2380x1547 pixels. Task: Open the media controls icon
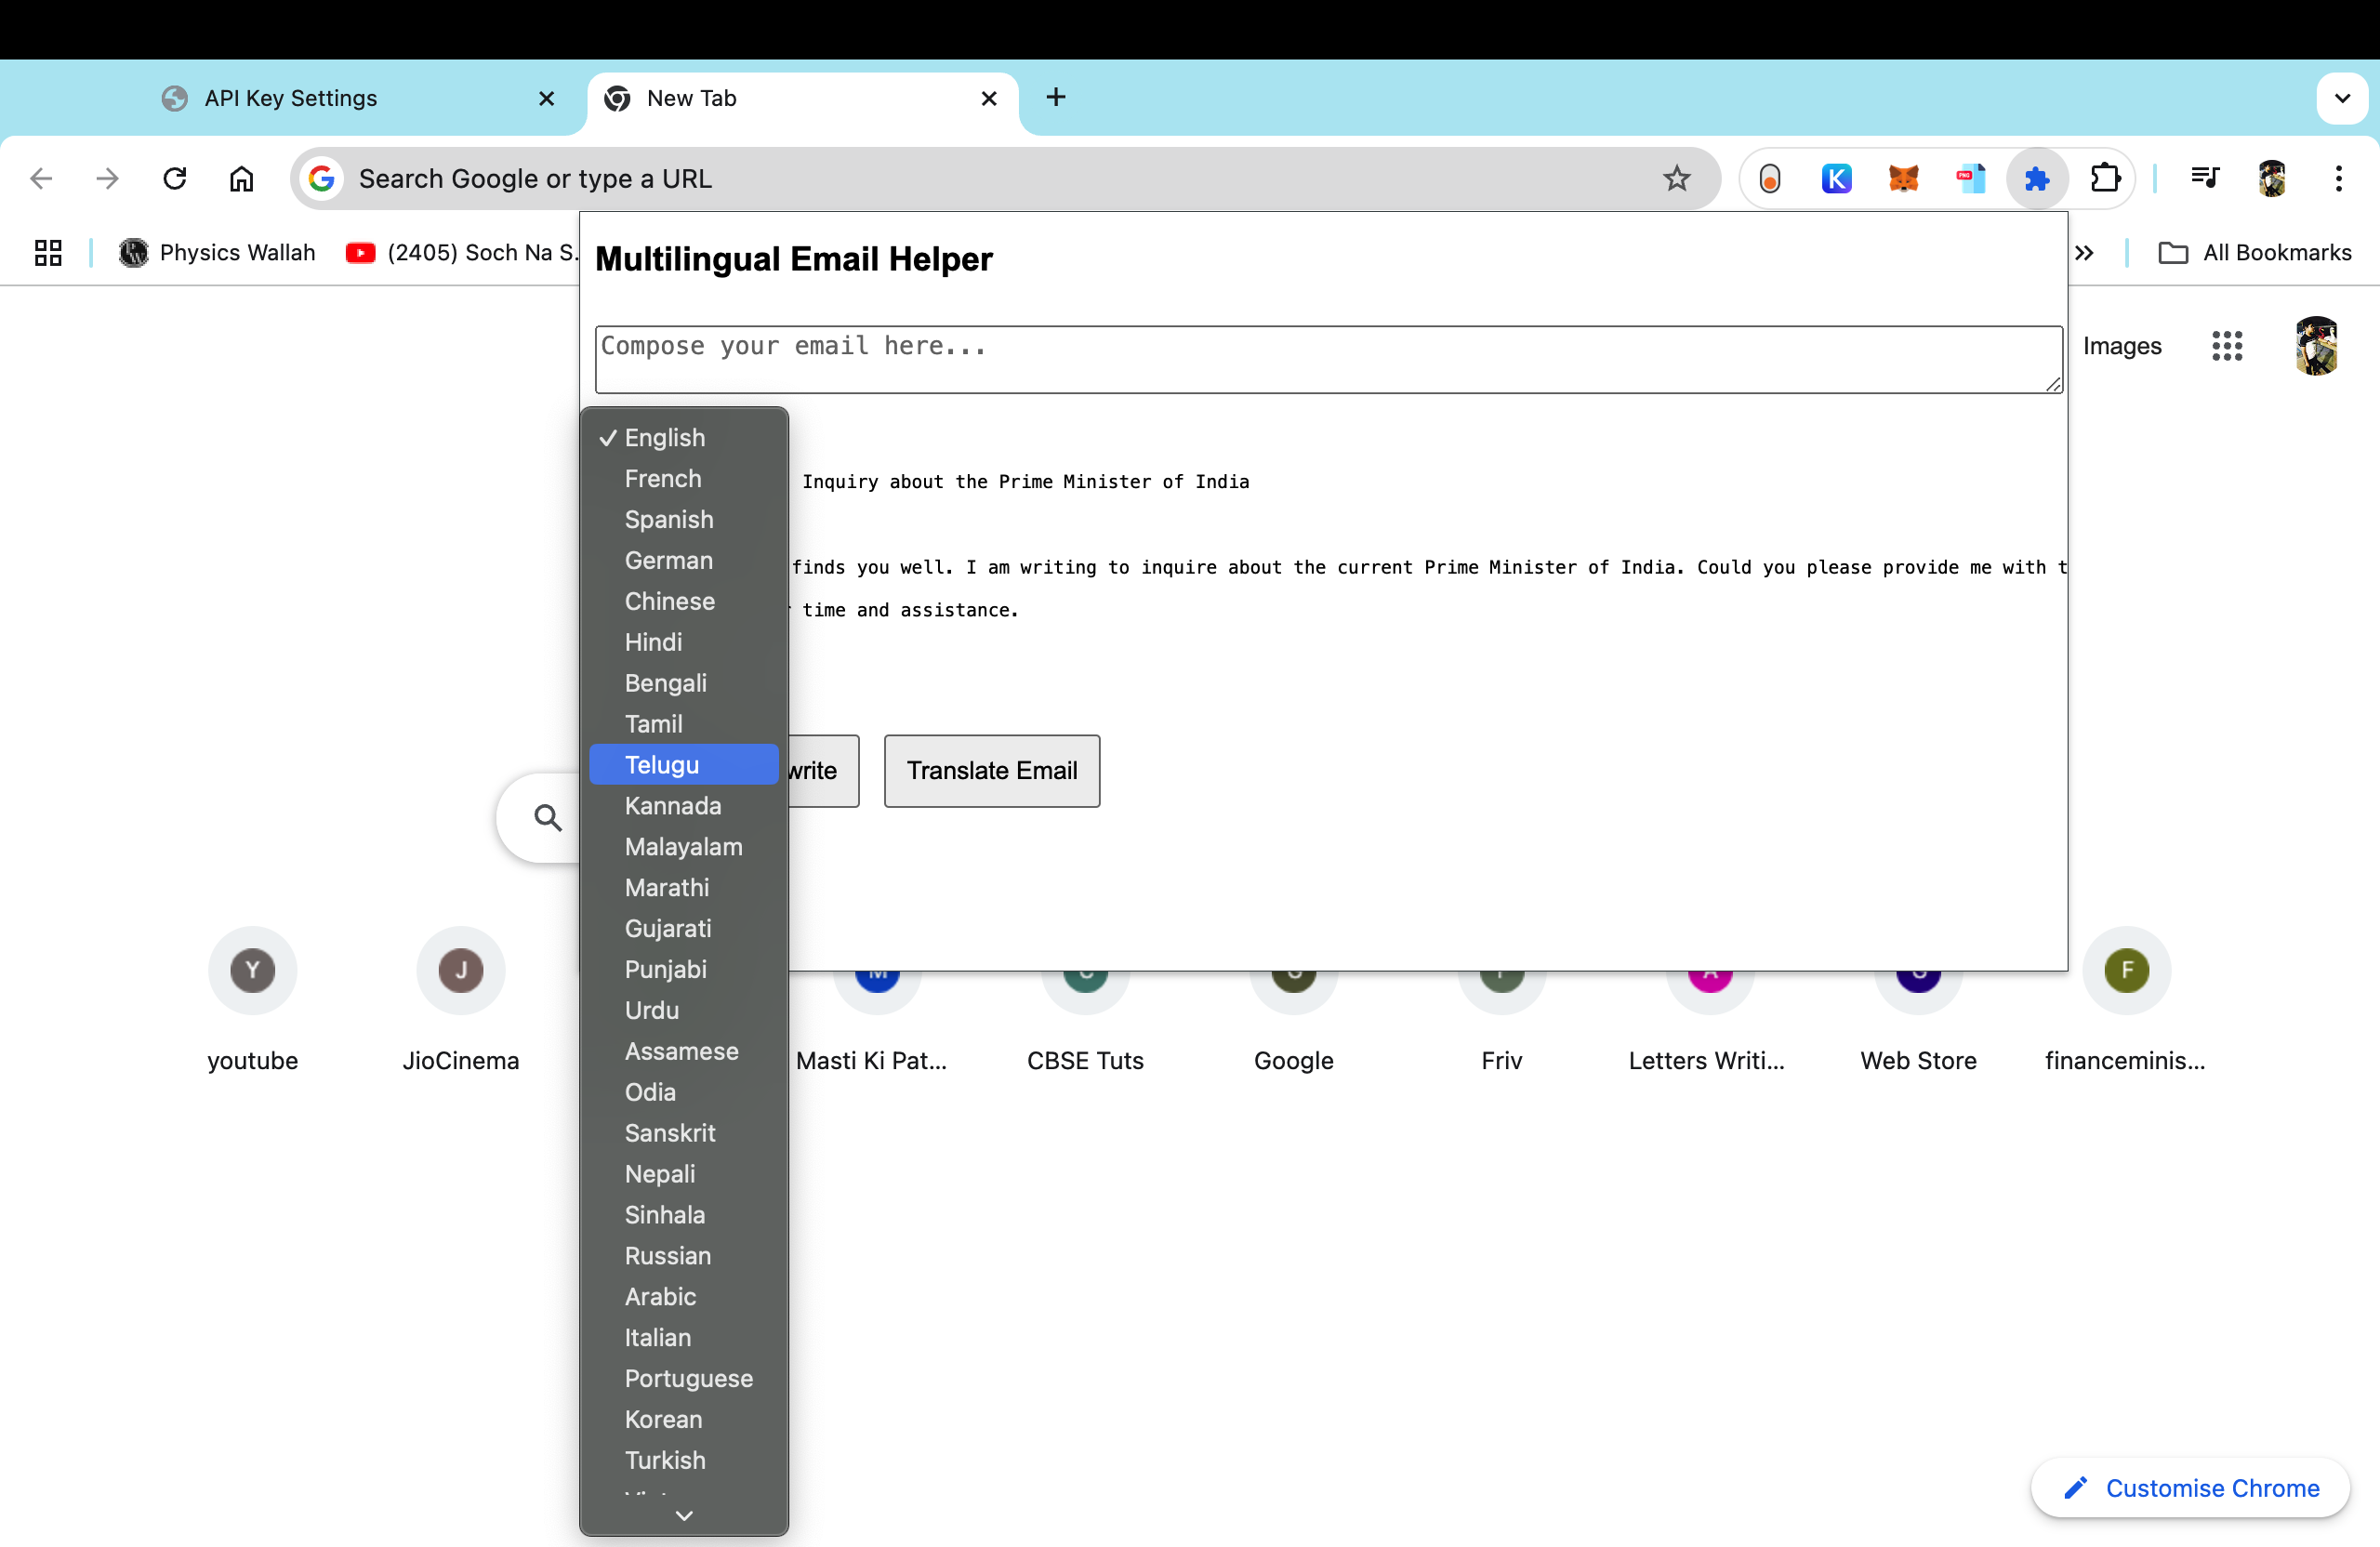pyautogui.click(x=2204, y=179)
